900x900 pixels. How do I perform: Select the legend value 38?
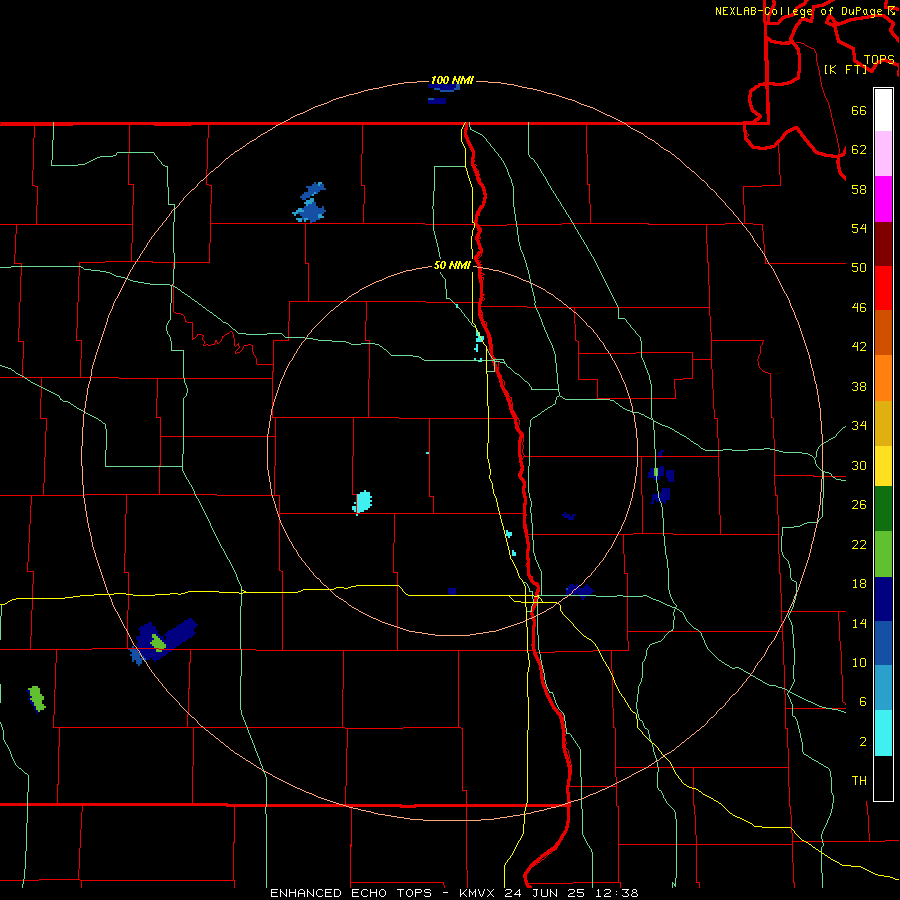point(859,387)
